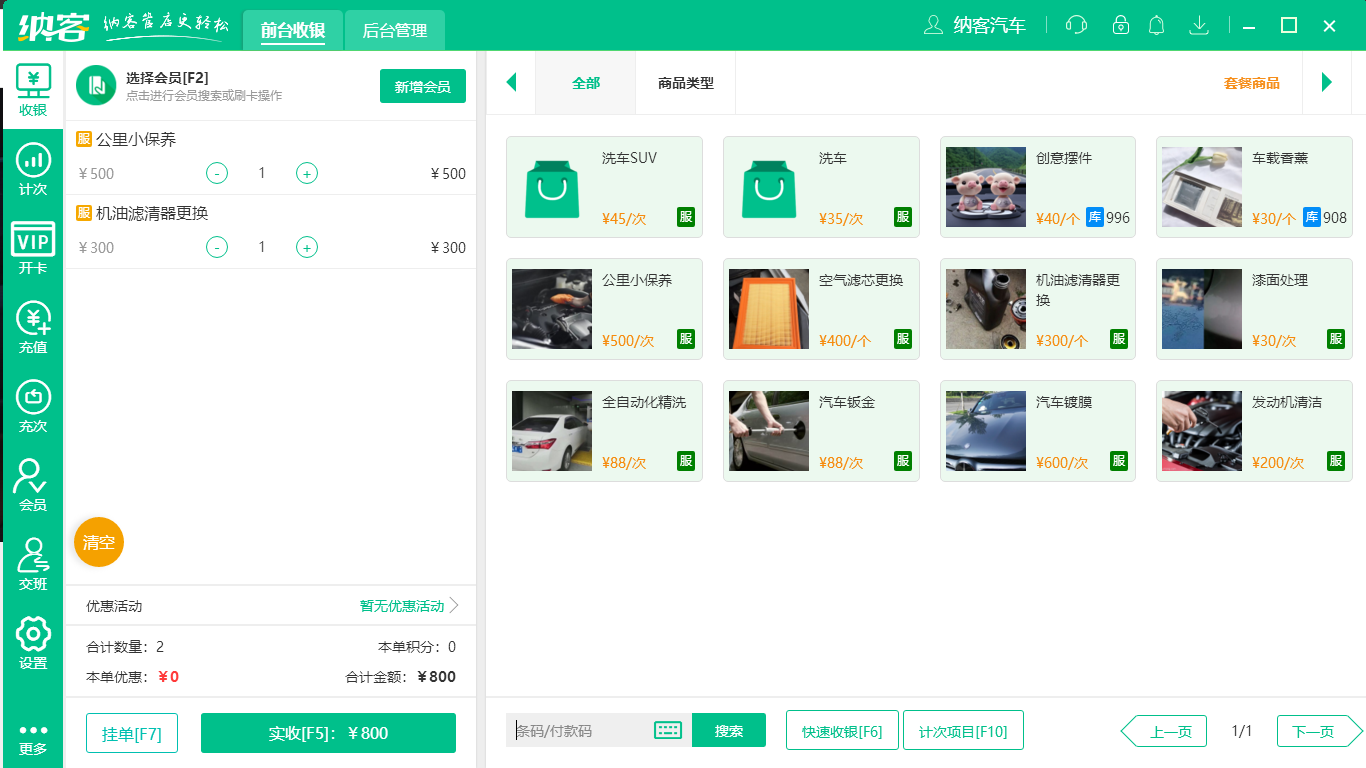Select the 创意摆件 product thumbnail
The height and width of the screenshot is (768, 1366).
pyautogui.click(x=986, y=187)
